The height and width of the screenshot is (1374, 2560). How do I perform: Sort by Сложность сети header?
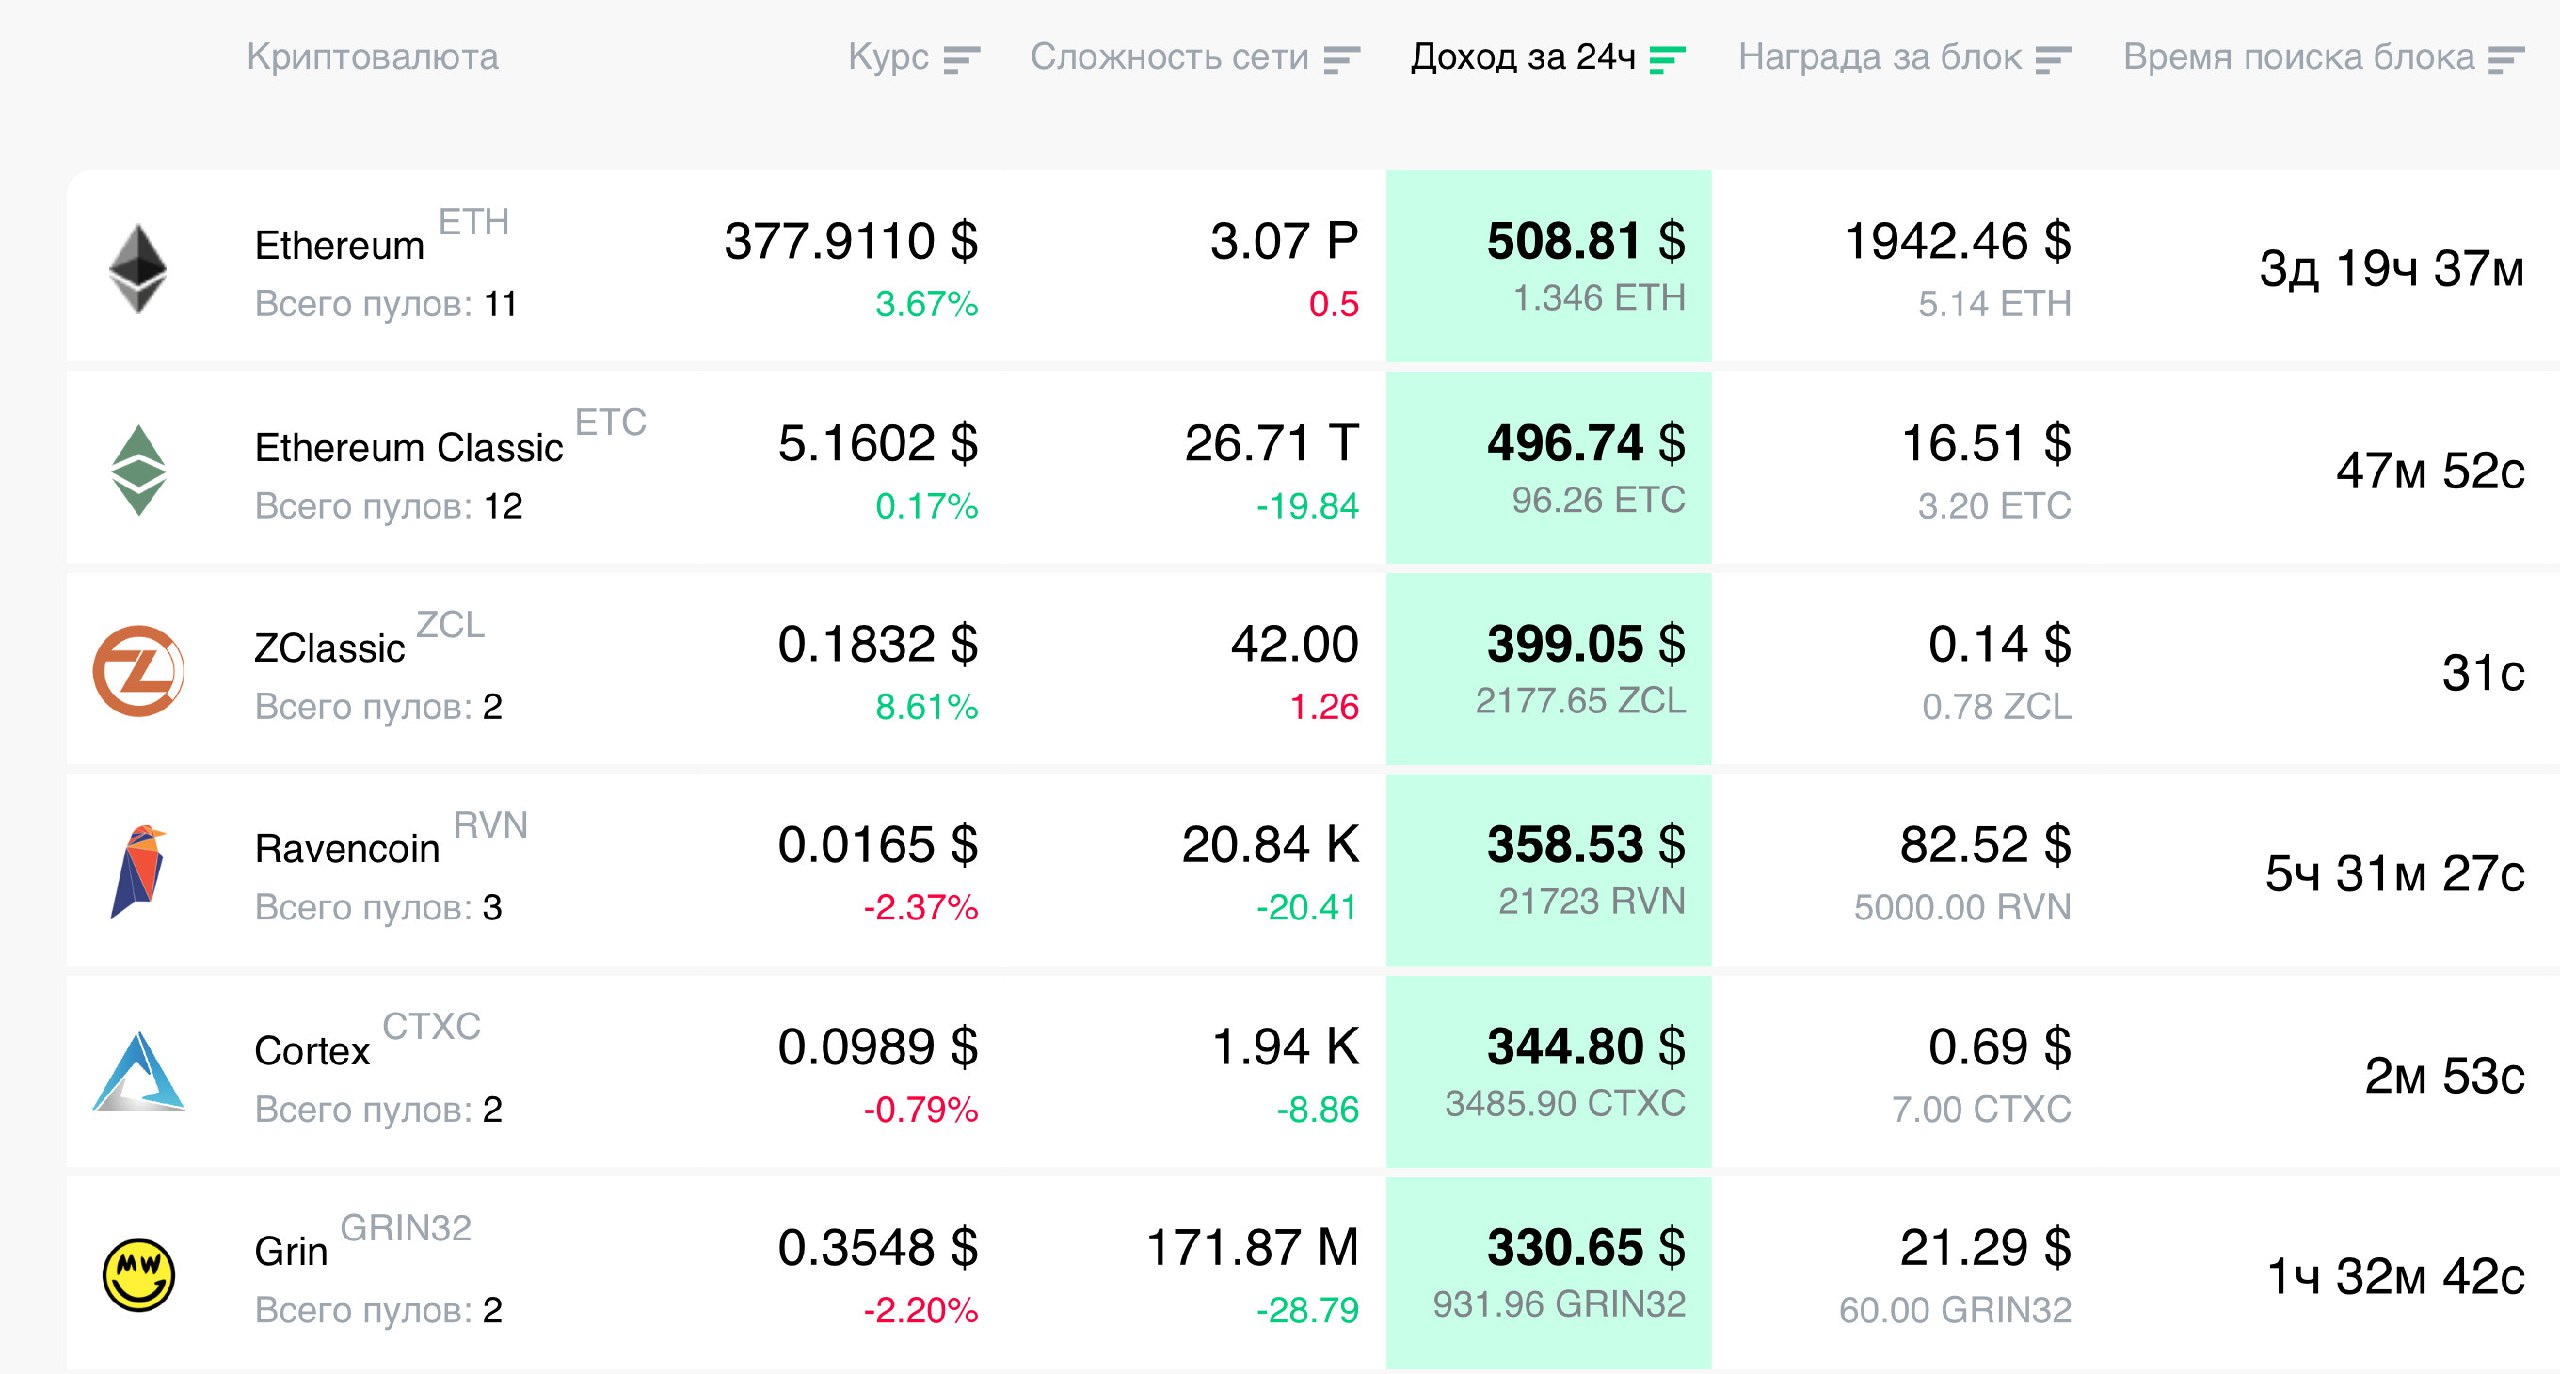coord(1169,57)
